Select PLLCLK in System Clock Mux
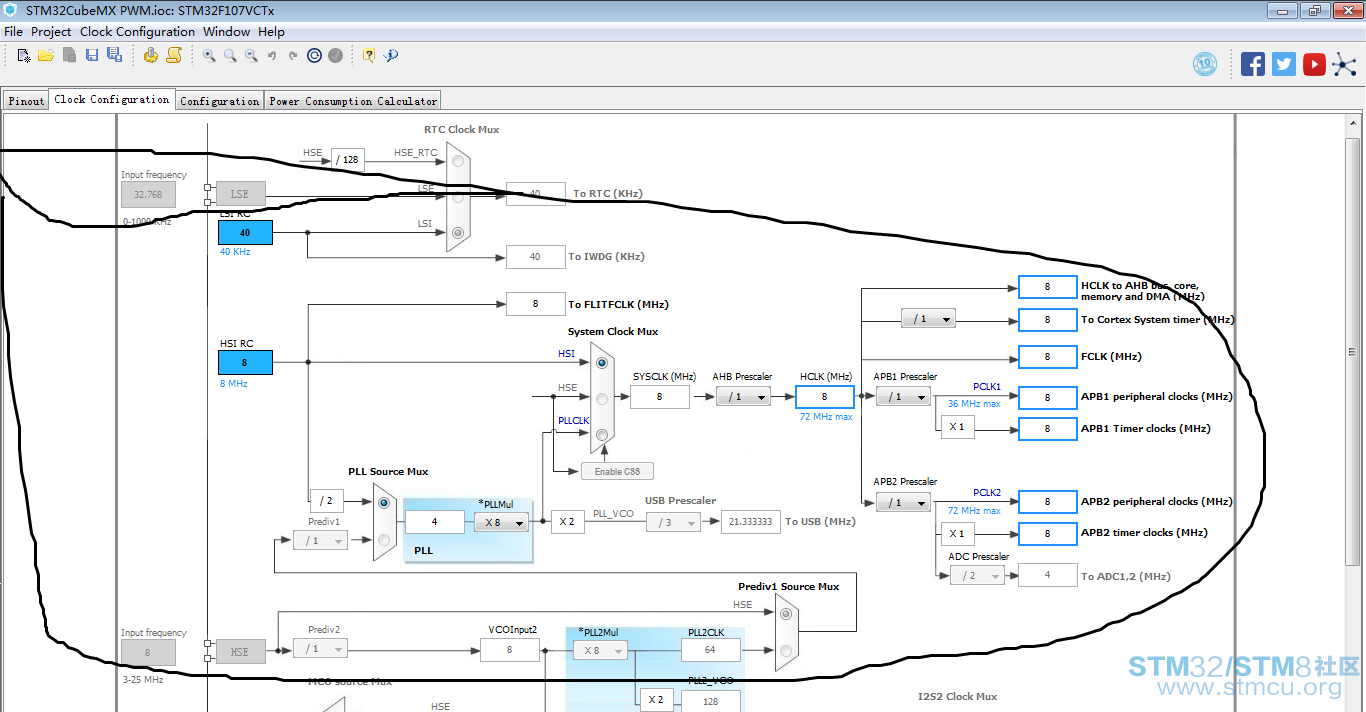 coord(602,433)
